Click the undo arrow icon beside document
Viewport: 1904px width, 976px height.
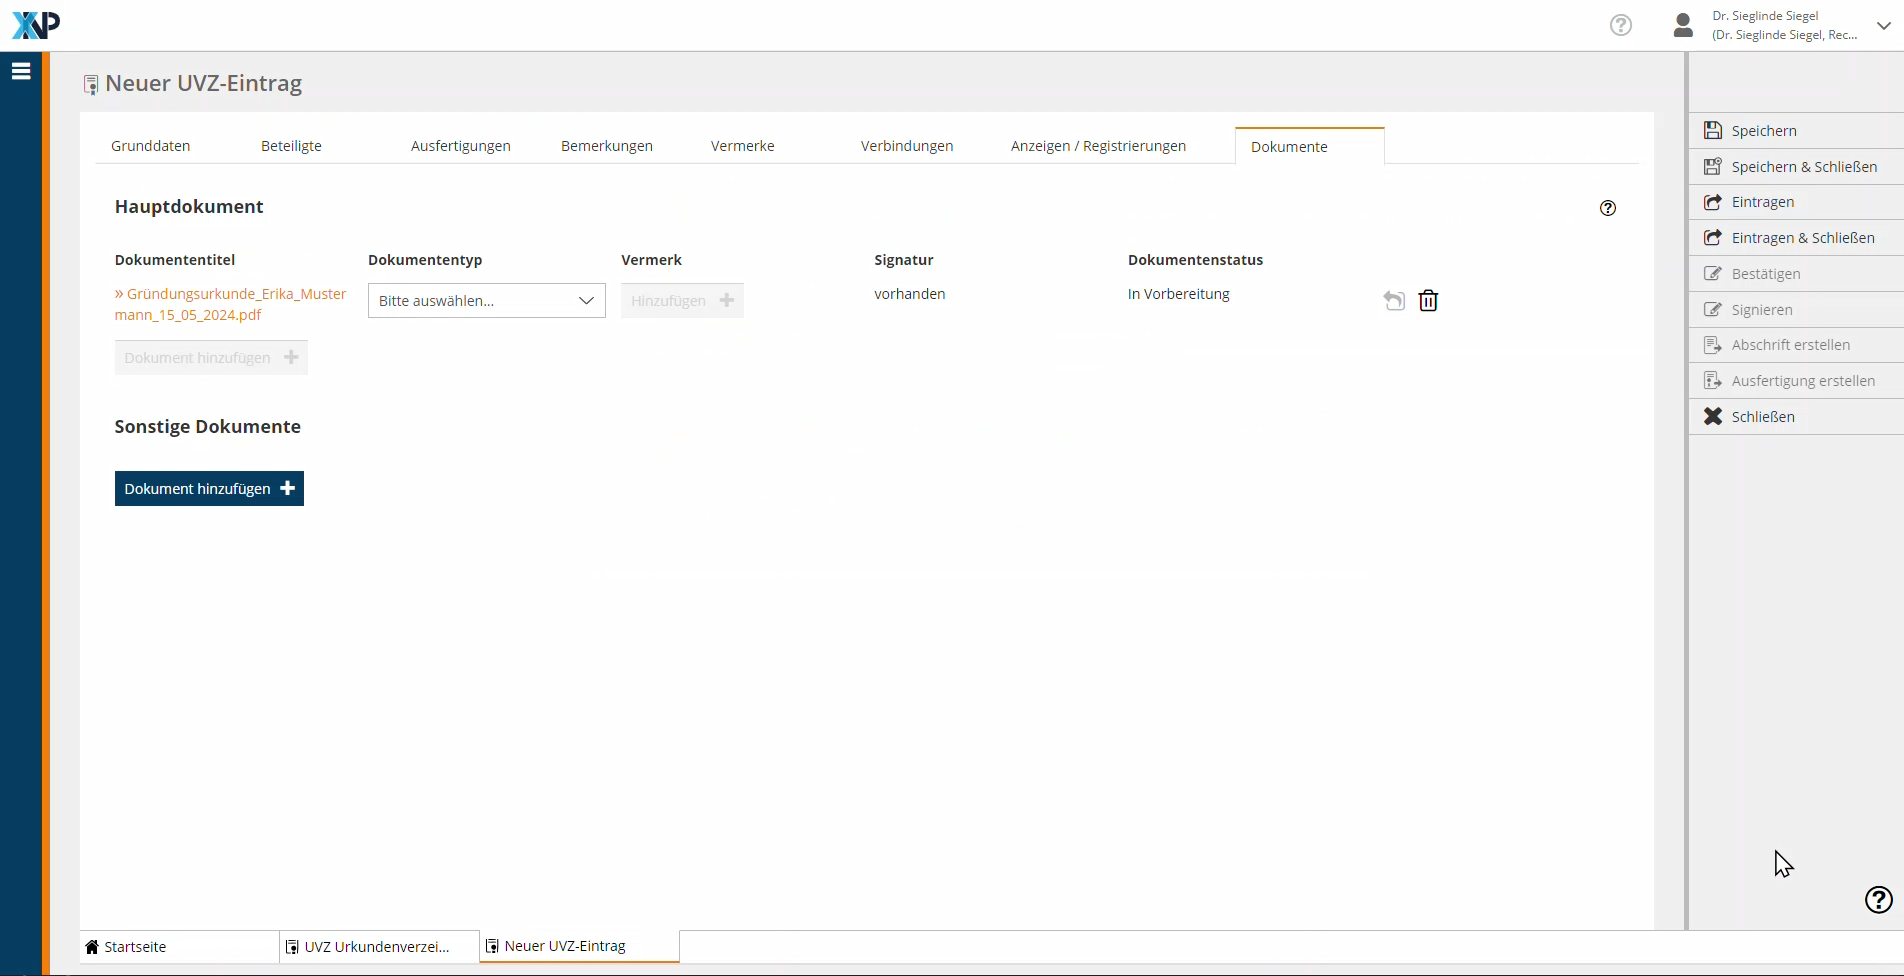1394,300
